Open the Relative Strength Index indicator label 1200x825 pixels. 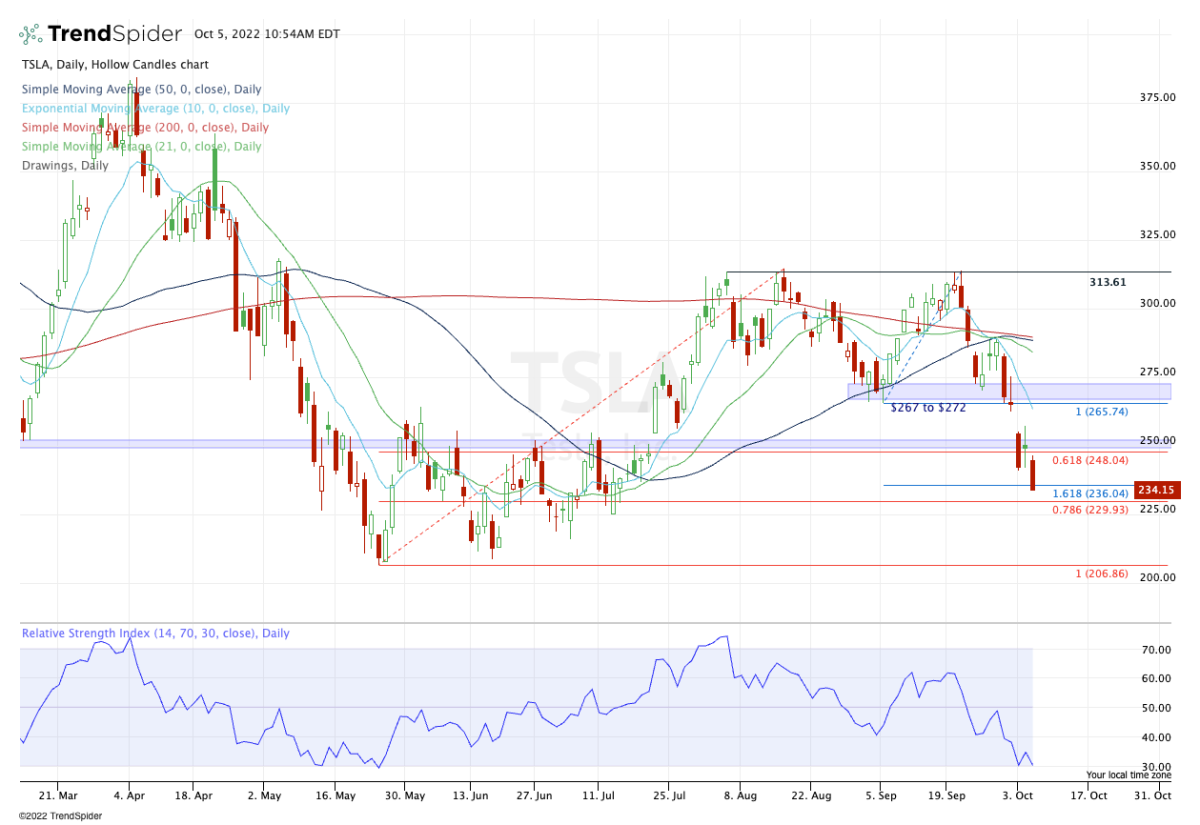point(155,633)
